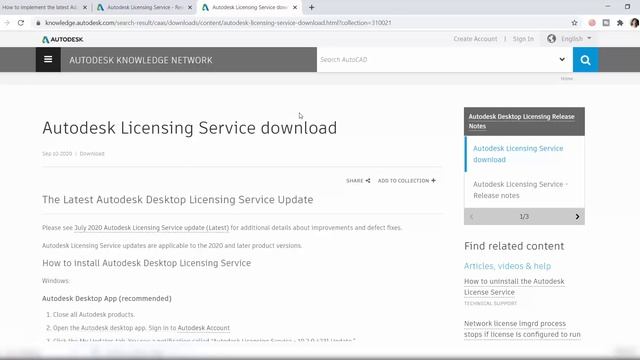This screenshot has width=640, height=360.
Task: Minimize the browser window
Action: (607, 7)
